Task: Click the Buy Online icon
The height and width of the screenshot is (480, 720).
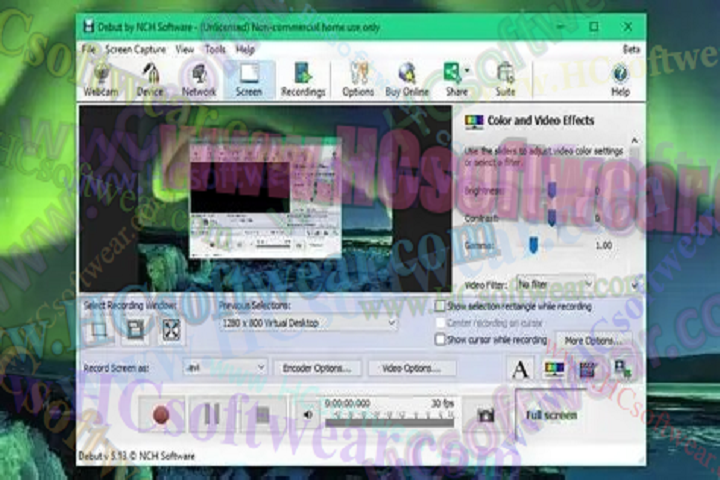Action: pos(407,79)
